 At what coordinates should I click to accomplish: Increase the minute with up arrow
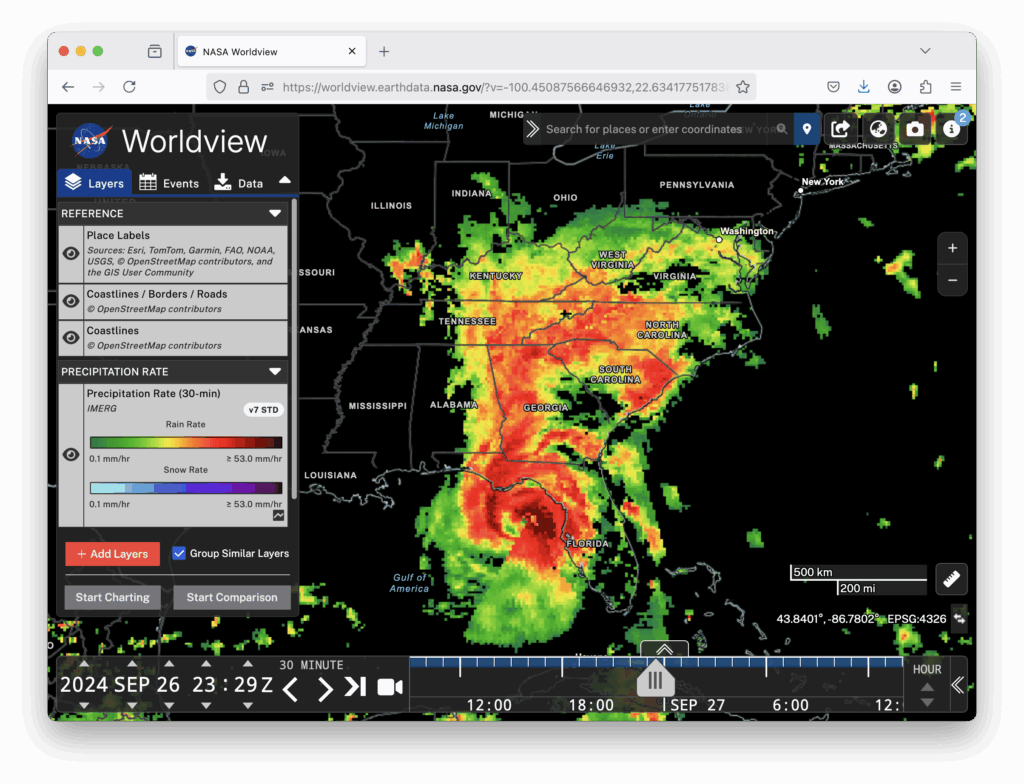(248, 664)
